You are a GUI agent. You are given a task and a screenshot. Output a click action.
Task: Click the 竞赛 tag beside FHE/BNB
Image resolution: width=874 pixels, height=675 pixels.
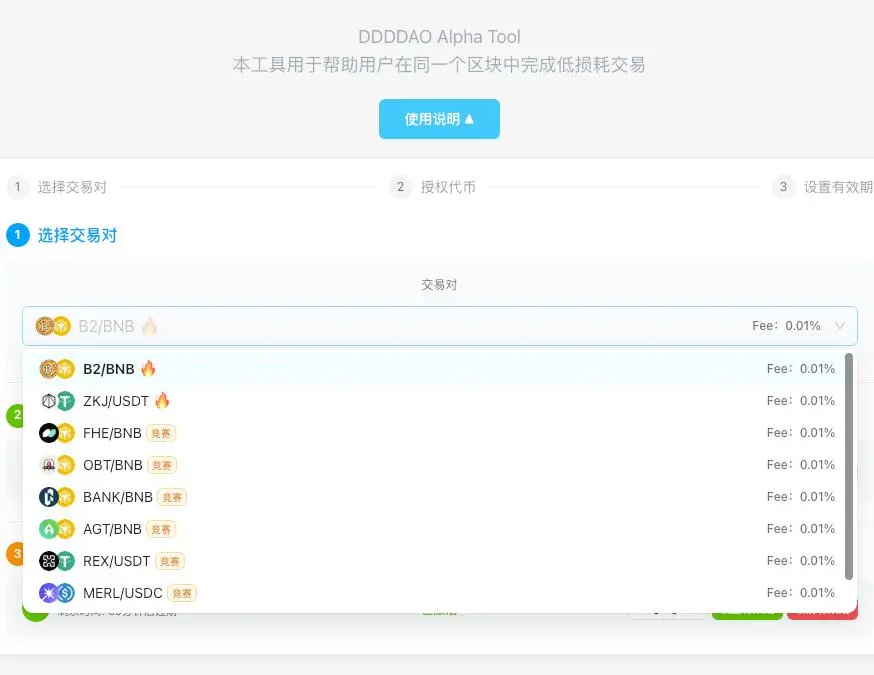click(x=161, y=433)
